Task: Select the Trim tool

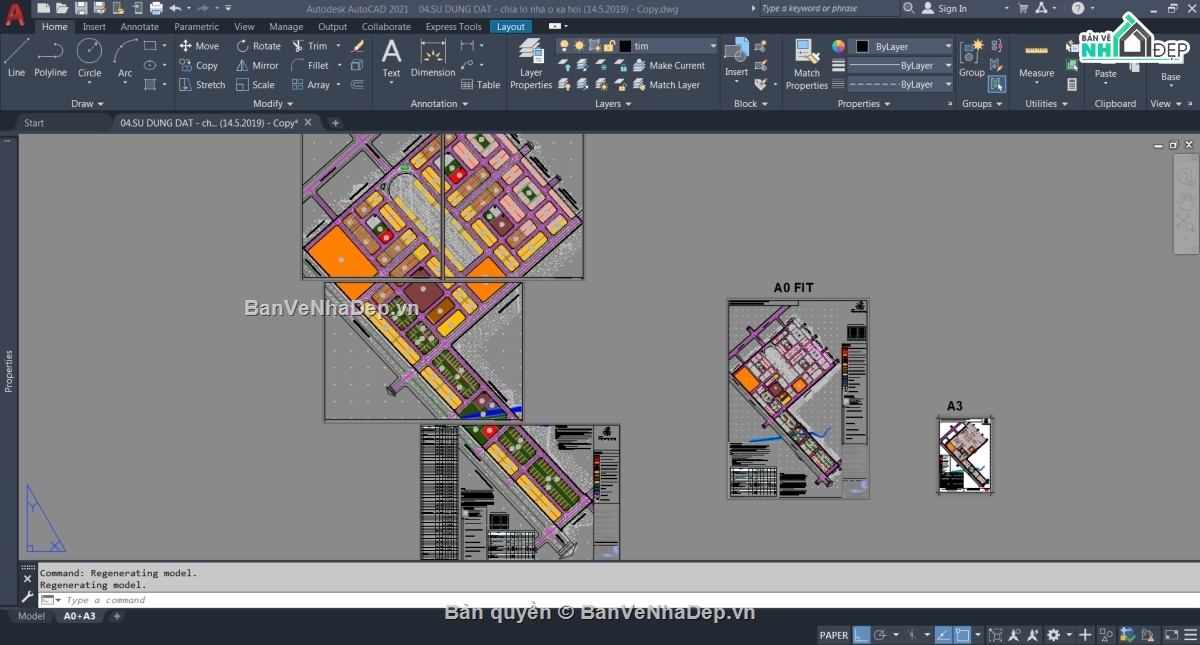Action: click(313, 45)
